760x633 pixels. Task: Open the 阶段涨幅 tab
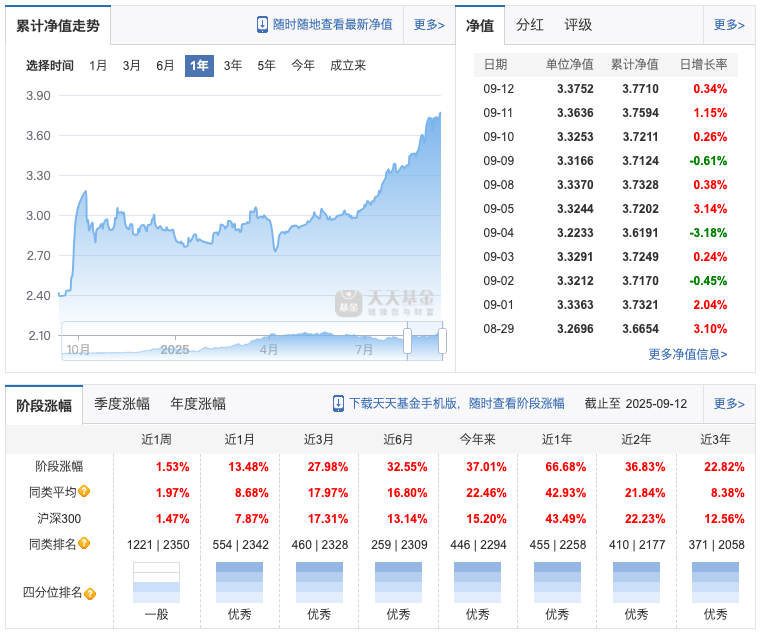(x=44, y=405)
